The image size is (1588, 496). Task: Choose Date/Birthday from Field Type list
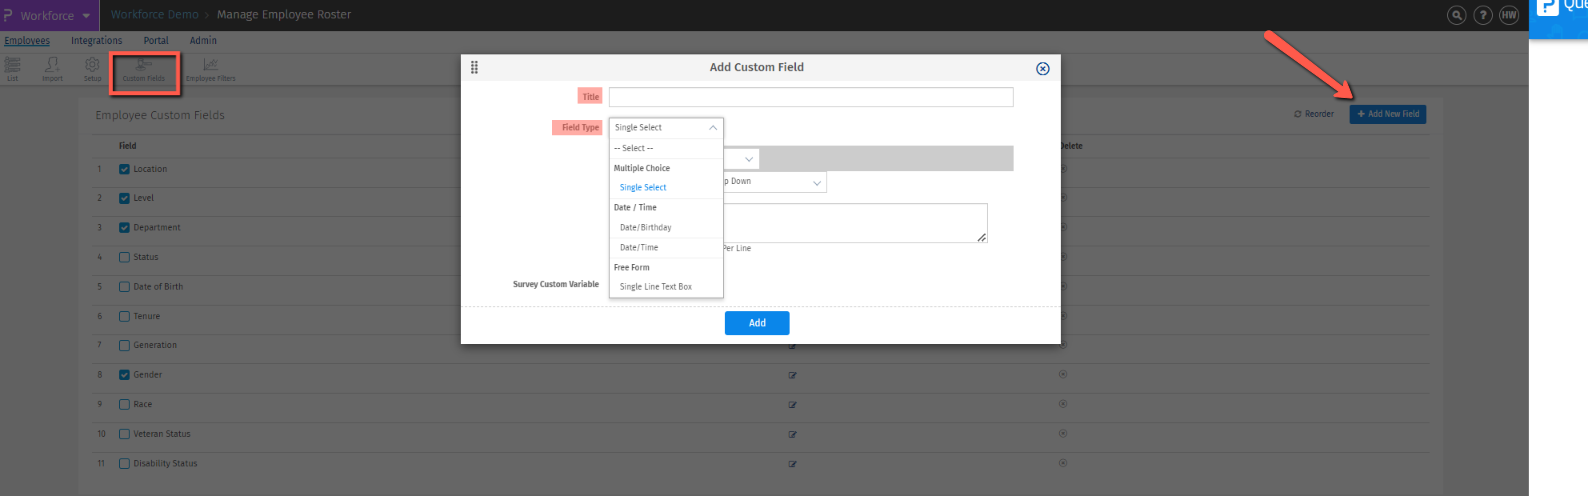pos(645,227)
